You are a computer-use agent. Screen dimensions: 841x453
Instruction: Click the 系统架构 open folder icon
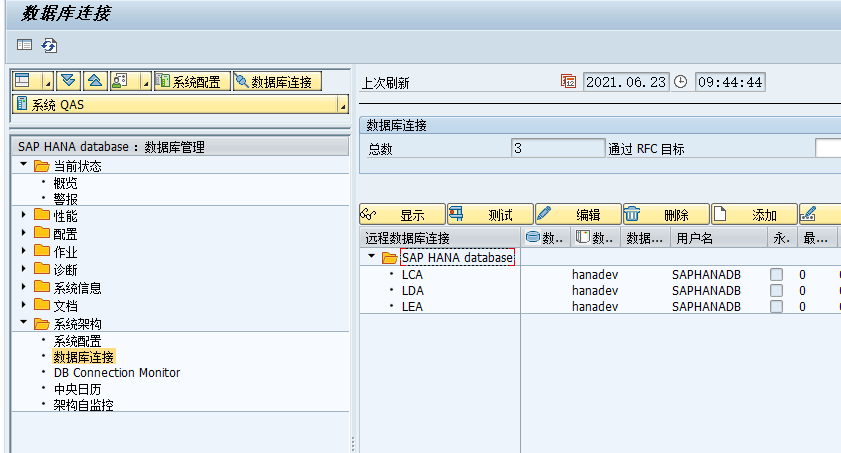coord(42,323)
